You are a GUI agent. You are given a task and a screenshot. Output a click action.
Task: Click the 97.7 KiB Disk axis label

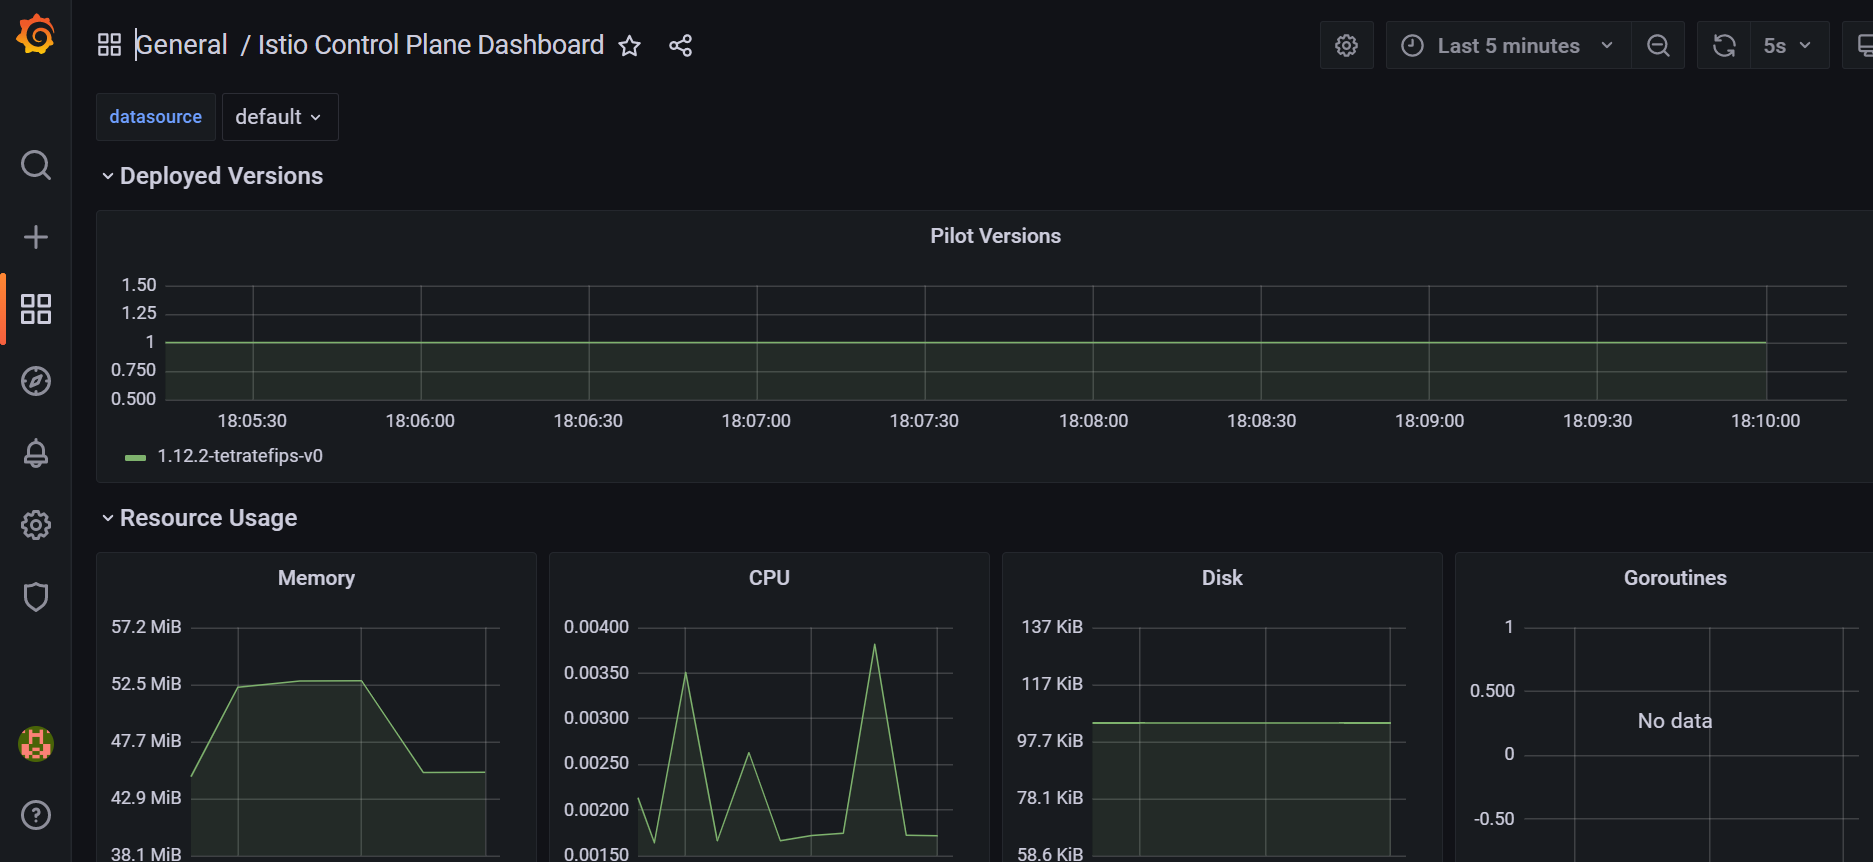point(1050,741)
